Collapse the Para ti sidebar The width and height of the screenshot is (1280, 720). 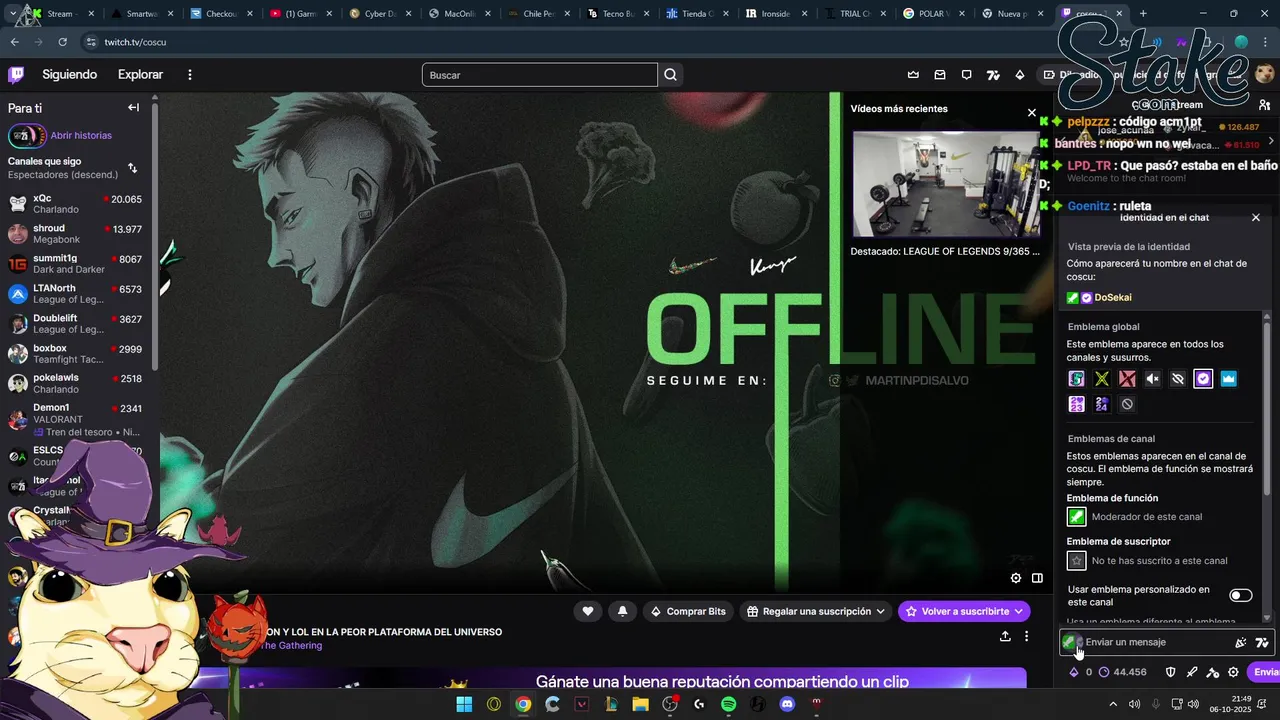click(133, 108)
